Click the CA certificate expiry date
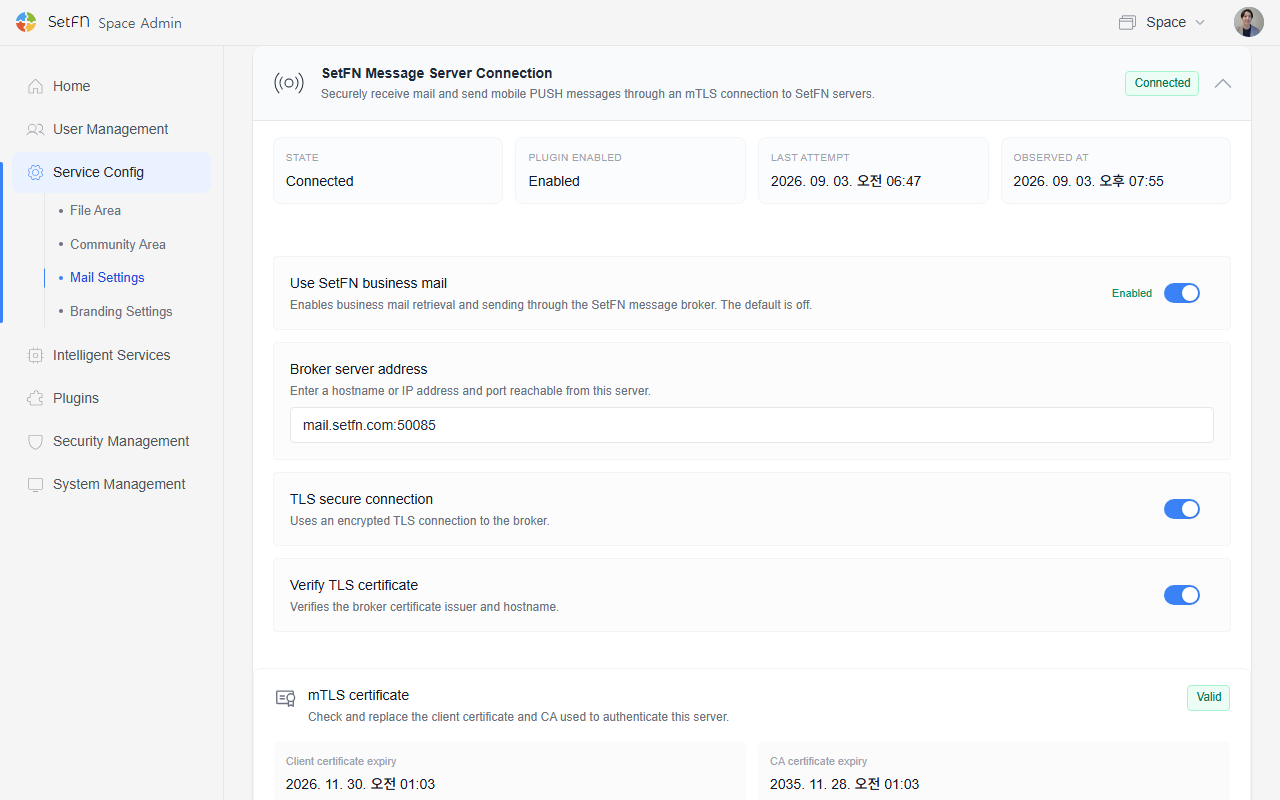Viewport: 1280px width, 800px height. pos(844,784)
